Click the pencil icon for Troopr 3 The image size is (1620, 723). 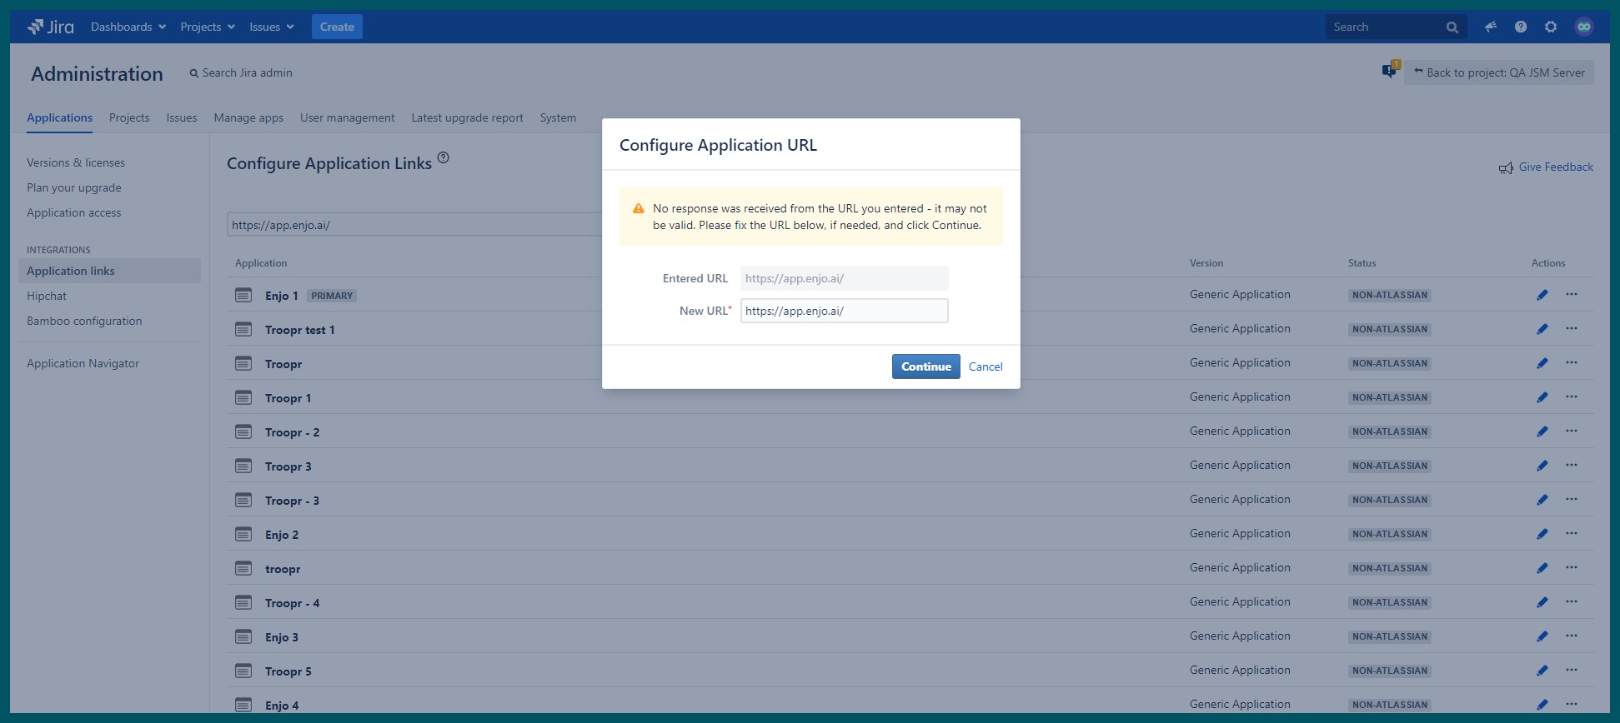[x=1542, y=466]
